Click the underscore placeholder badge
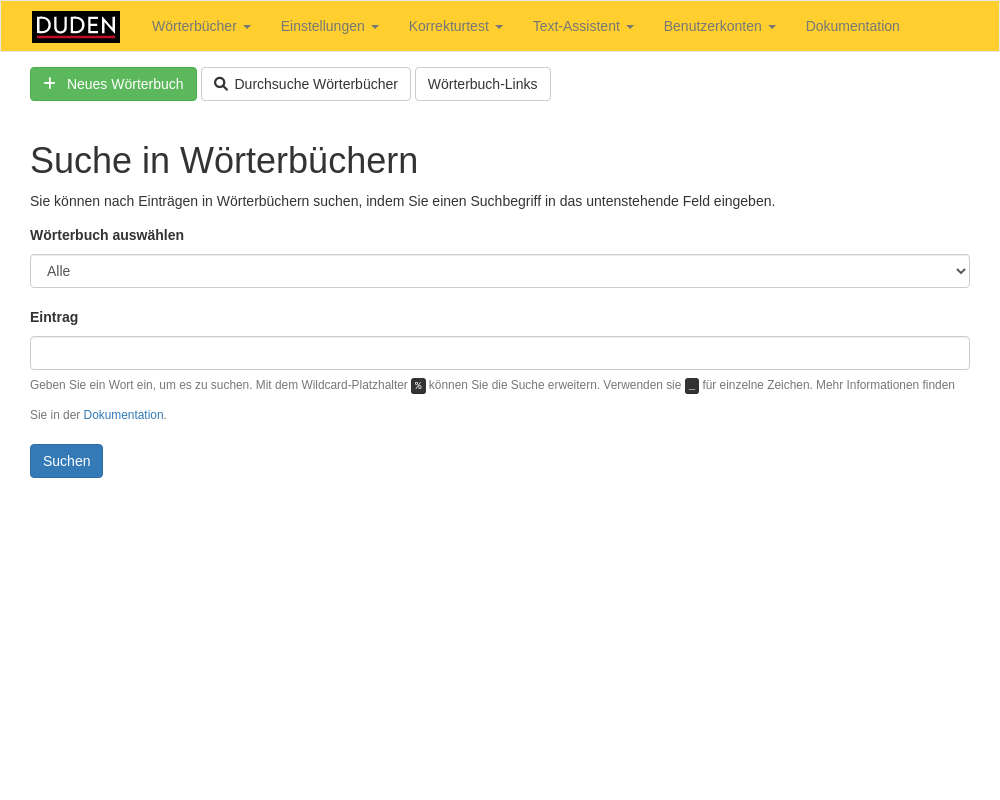The height and width of the screenshot is (800, 1000). tap(692, 386)
